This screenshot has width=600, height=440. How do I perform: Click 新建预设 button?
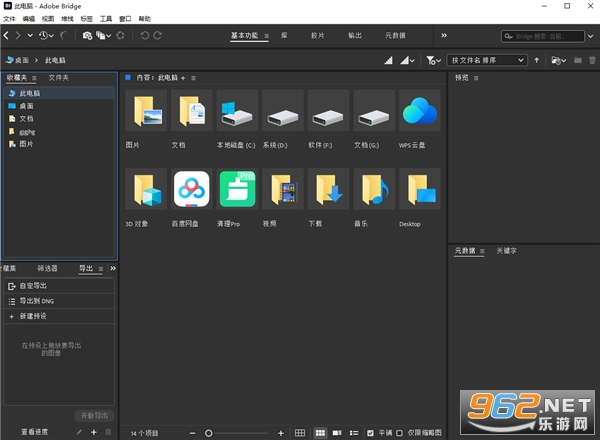(x=59, y=316)
